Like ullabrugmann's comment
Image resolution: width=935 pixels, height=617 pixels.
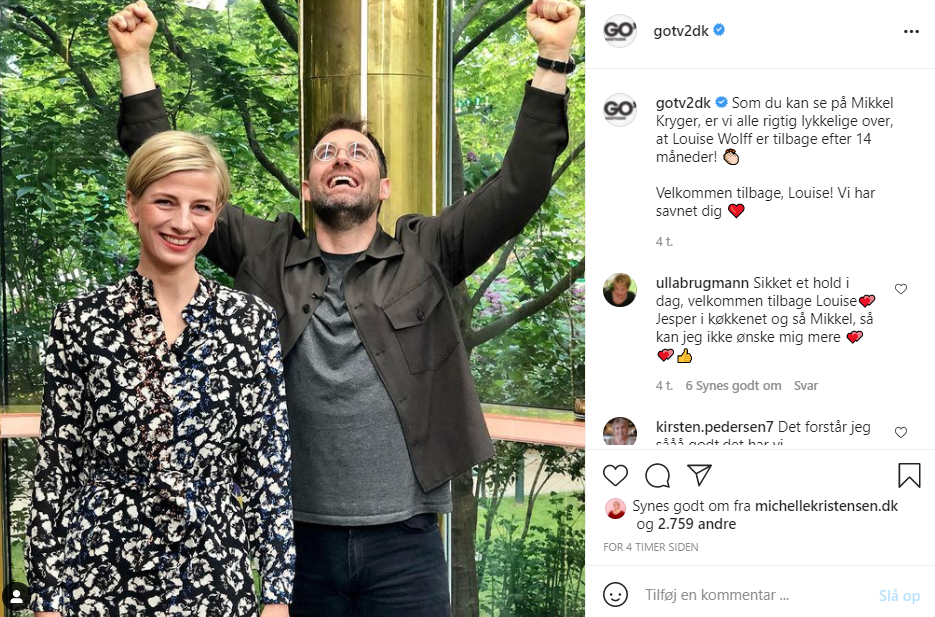click(x=901, y=289)
